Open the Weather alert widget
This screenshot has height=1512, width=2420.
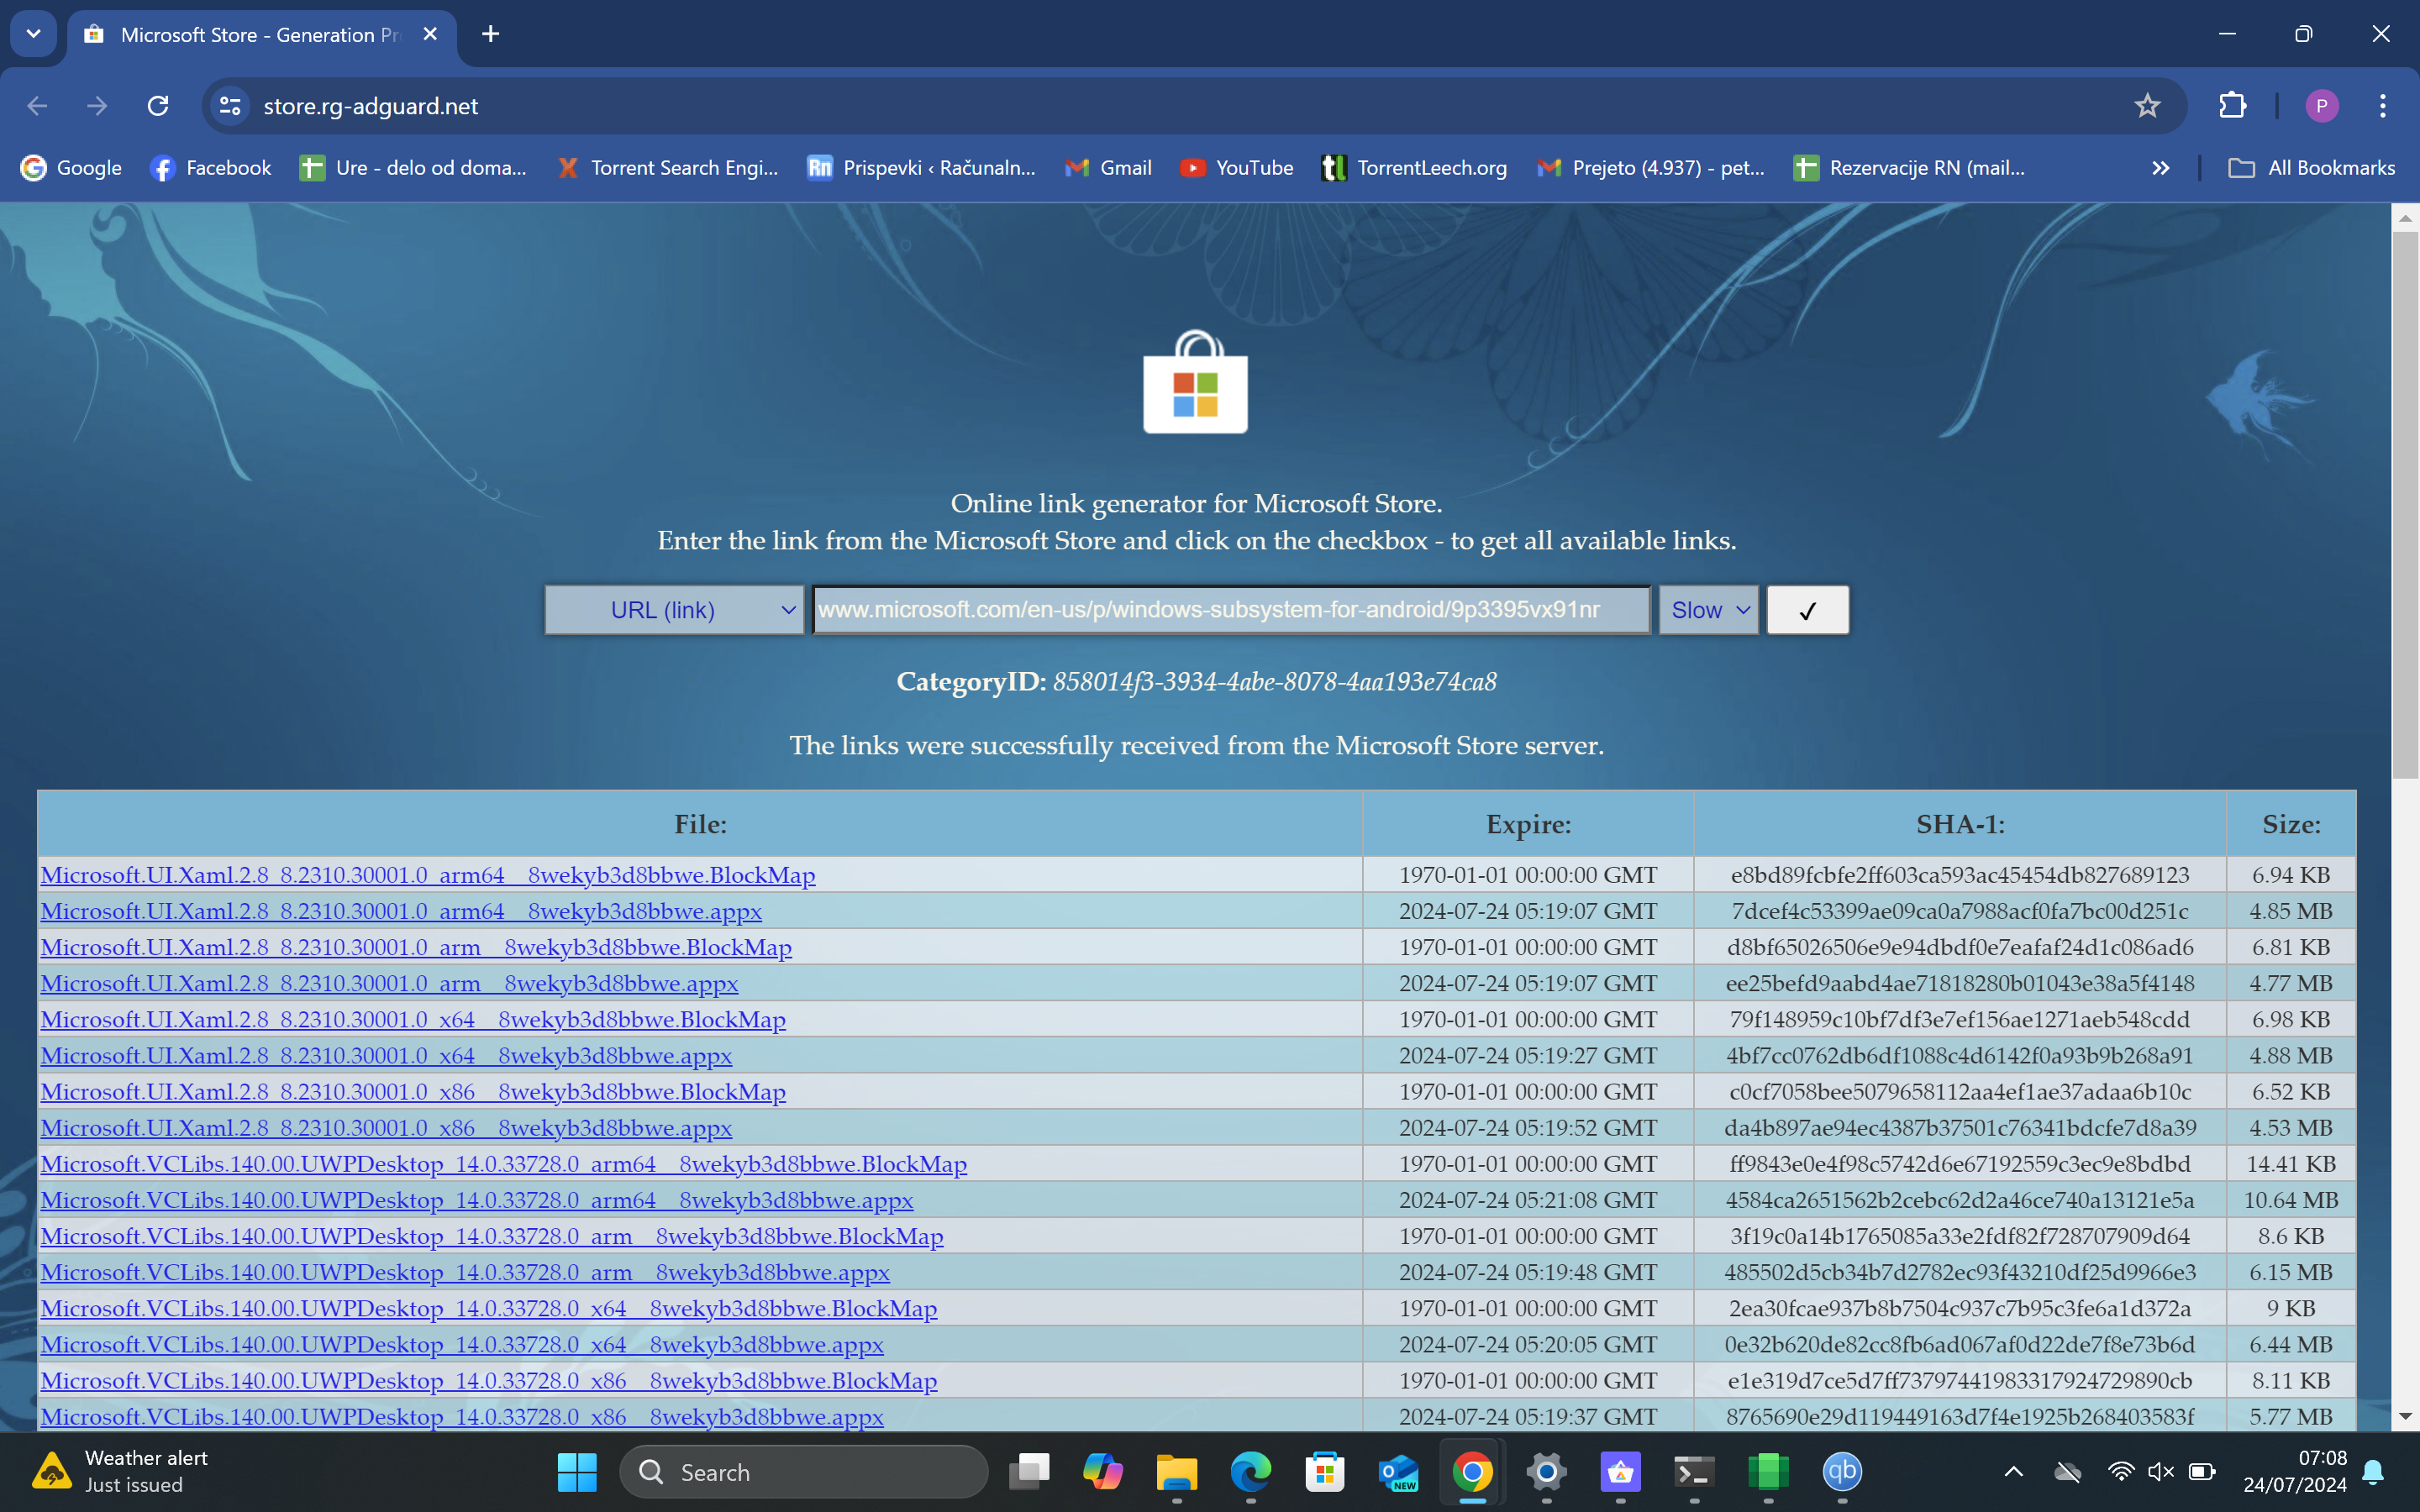[x=120, y=1472]
